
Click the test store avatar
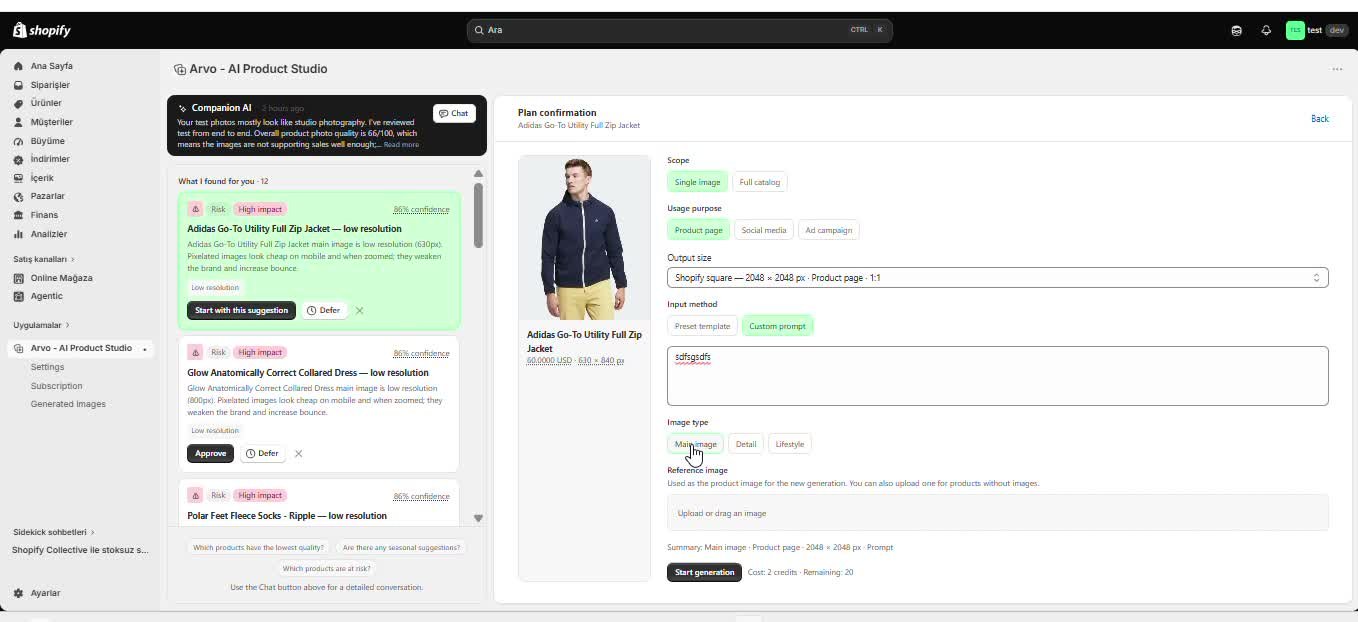[x=1295, y=30]
